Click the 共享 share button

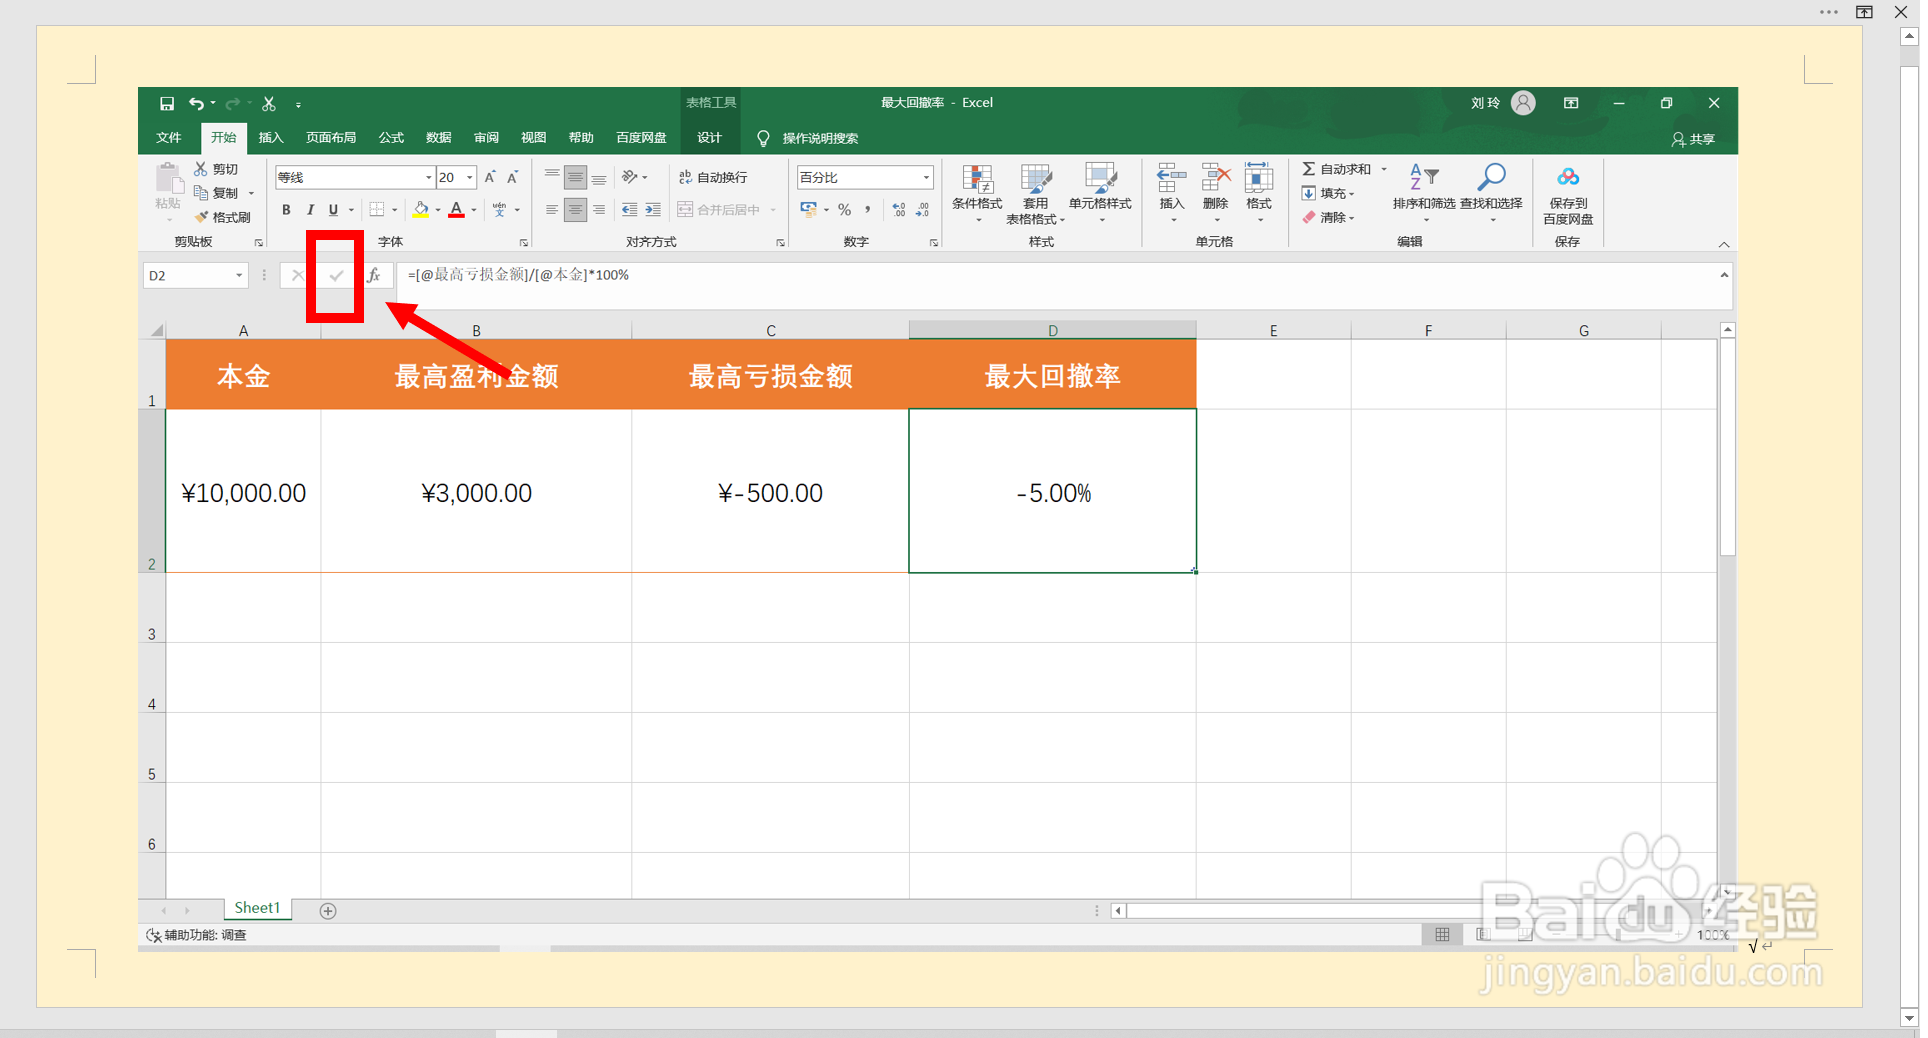[x=1693, y=139]
